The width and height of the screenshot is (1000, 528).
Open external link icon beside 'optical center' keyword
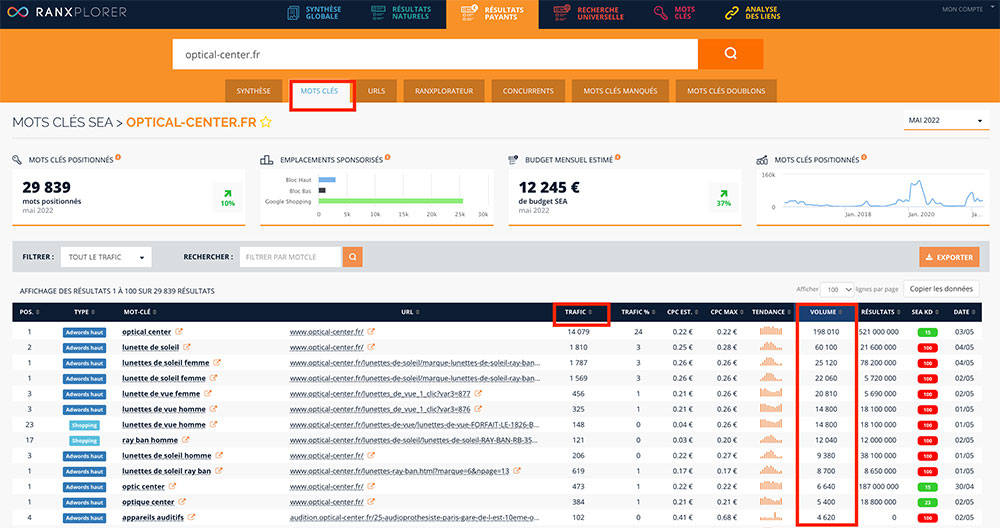click(x=179, y=332)
